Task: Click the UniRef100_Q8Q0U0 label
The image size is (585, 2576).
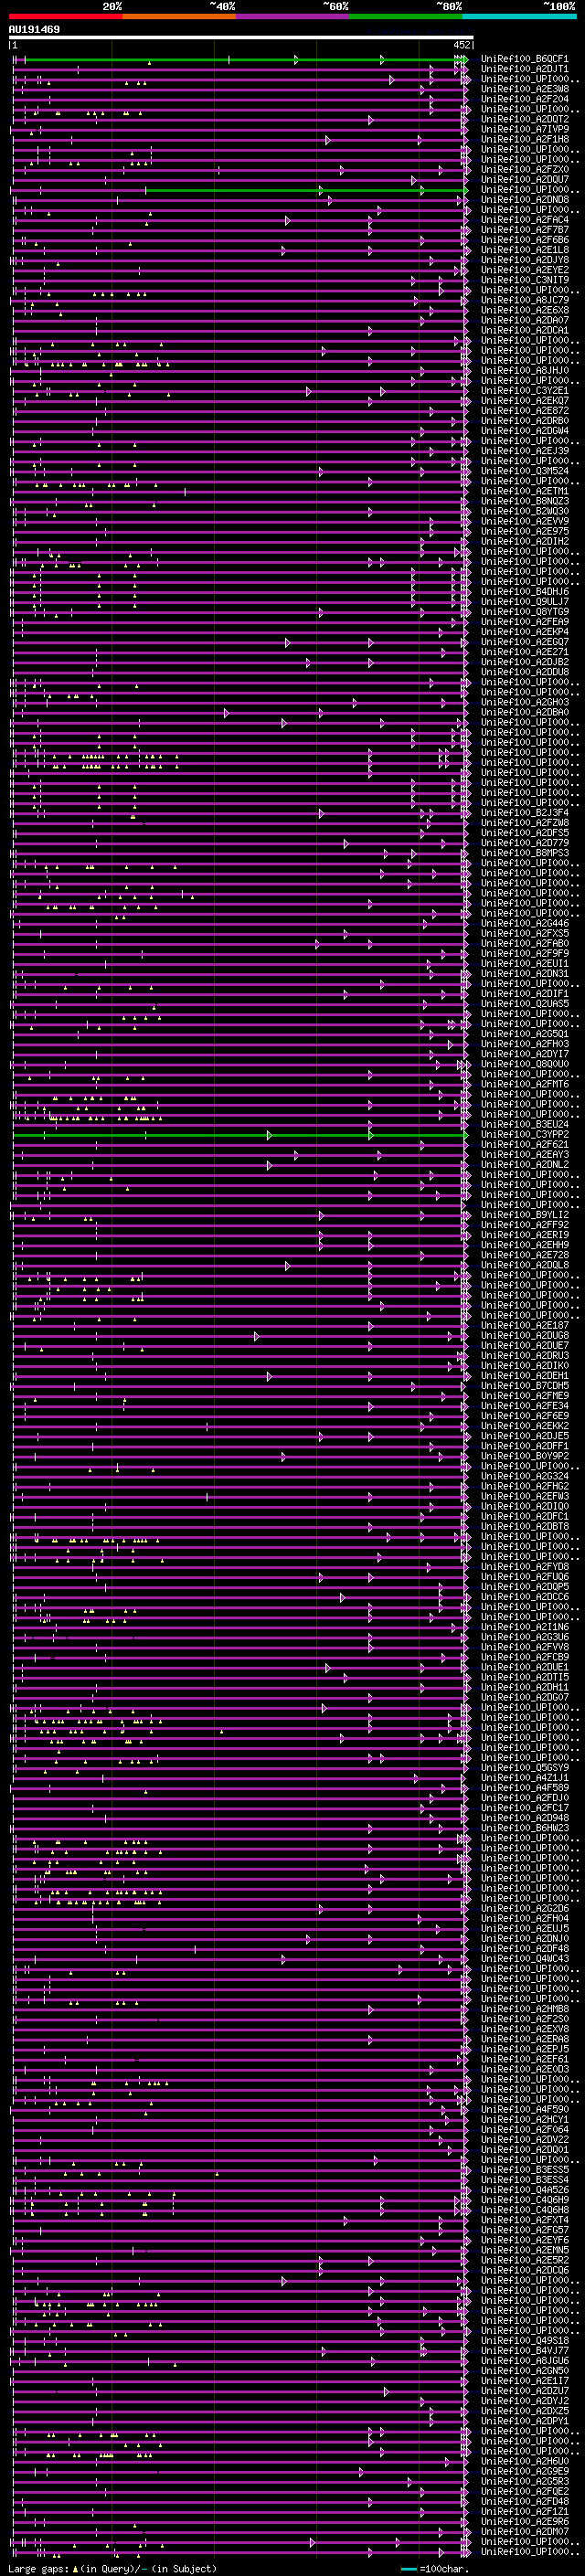Action: (524, 1063)
